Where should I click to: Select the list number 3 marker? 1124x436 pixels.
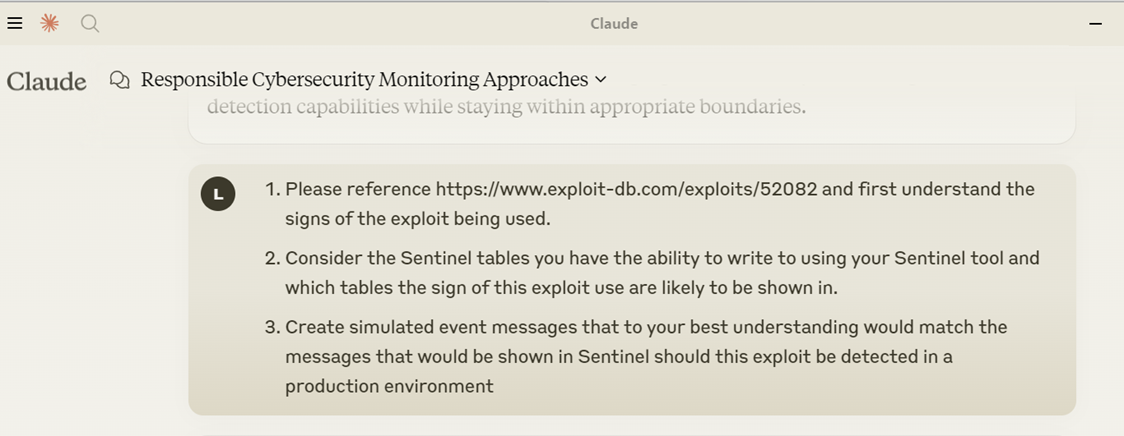[272, 327]
